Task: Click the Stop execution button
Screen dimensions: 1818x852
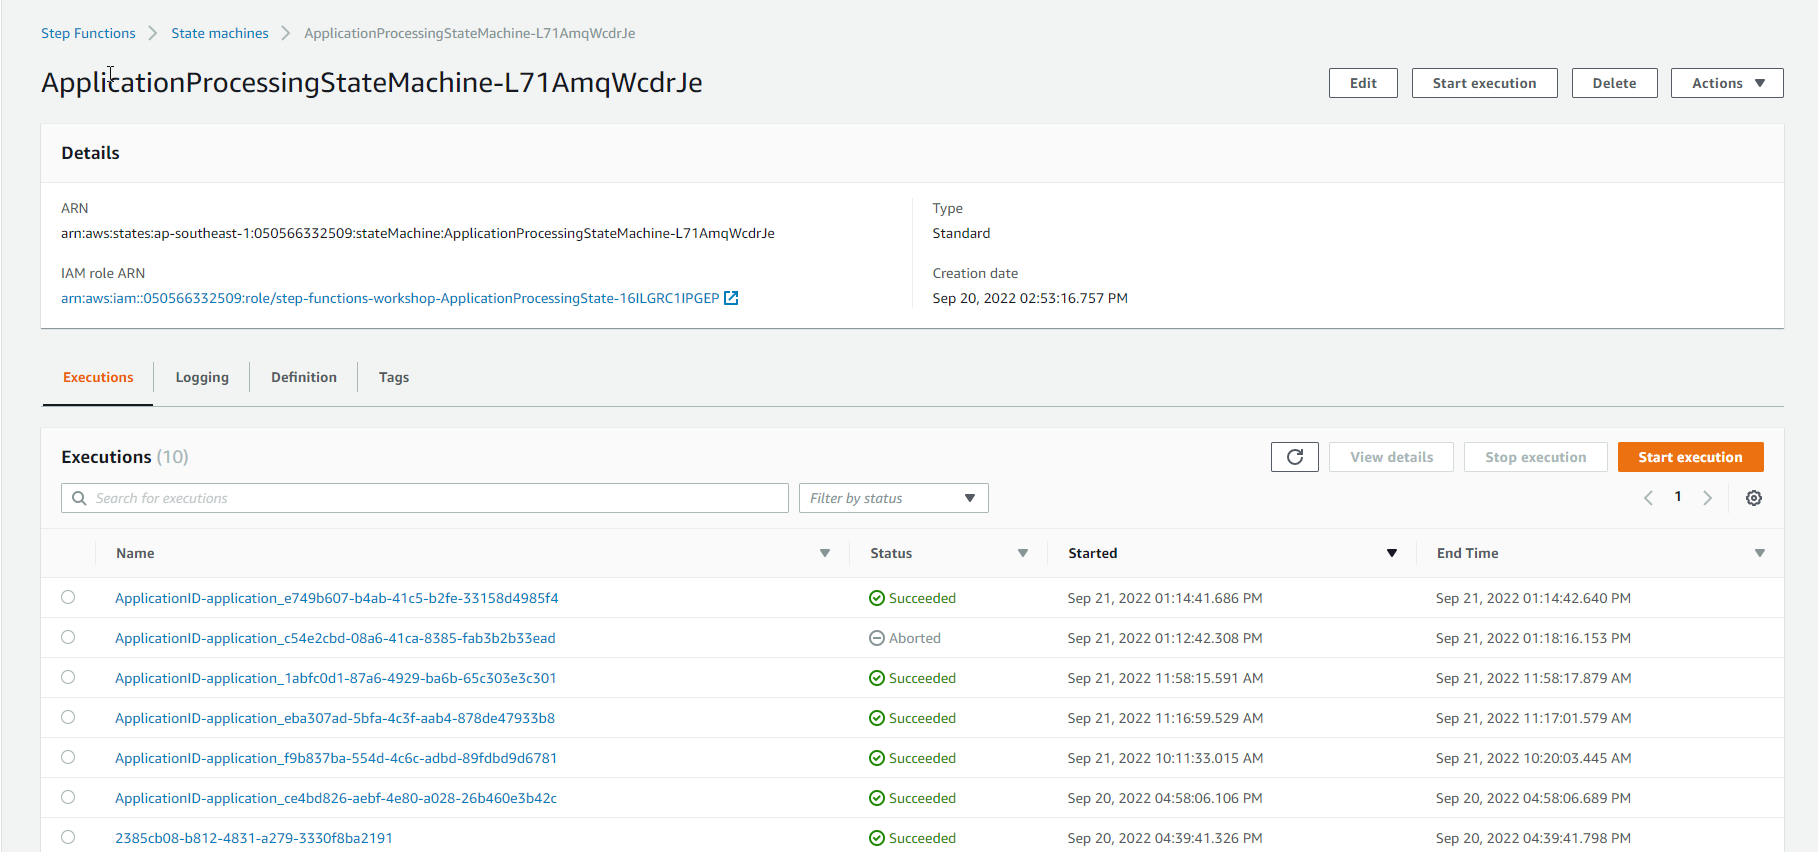Action: [x=1535, y=457]
